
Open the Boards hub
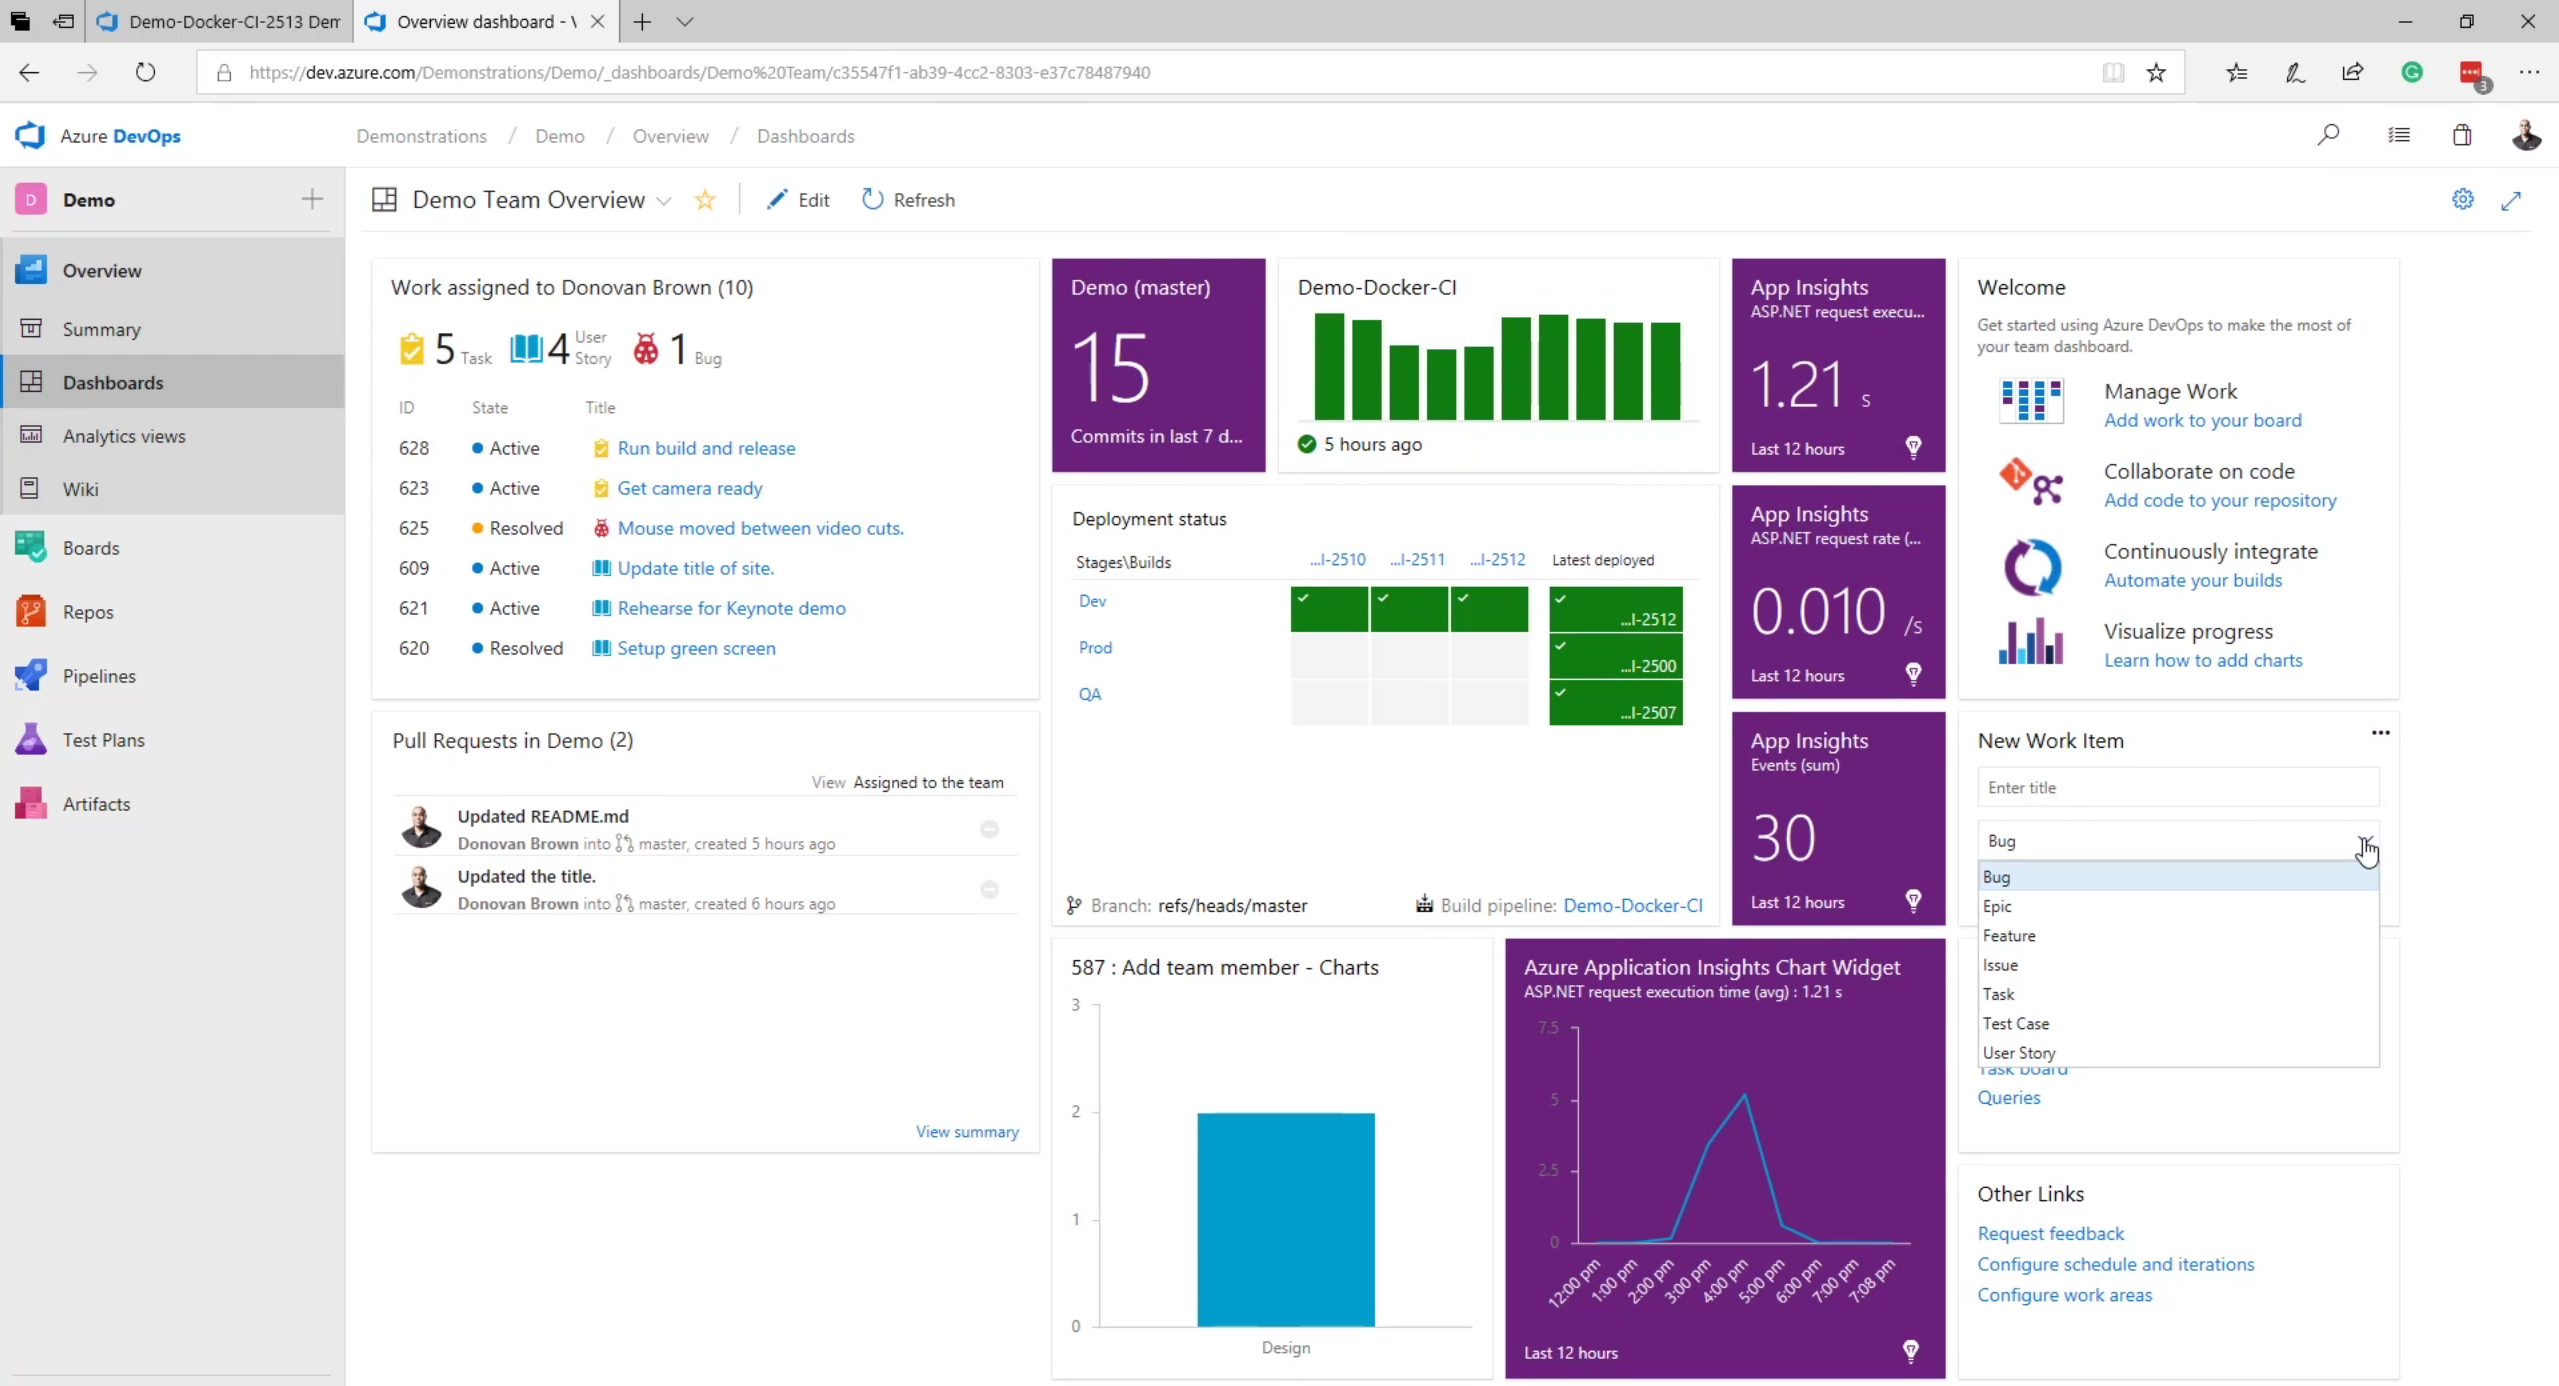coord(172,548)
